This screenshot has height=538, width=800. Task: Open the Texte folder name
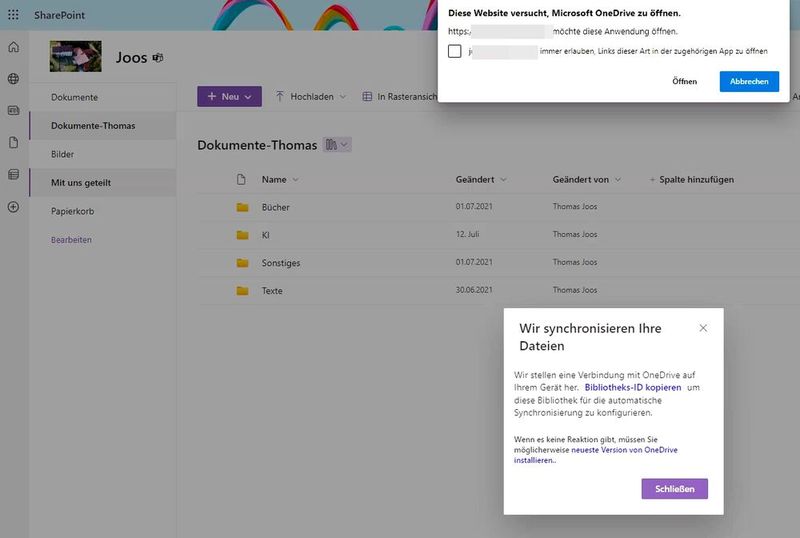point(272,291)
